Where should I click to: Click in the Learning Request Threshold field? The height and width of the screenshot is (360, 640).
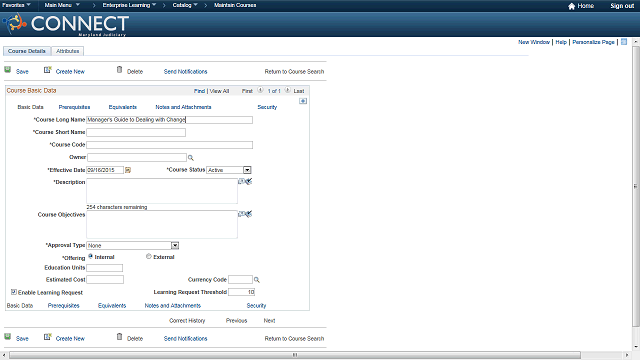pyautogui.click(x=242, y=292)
